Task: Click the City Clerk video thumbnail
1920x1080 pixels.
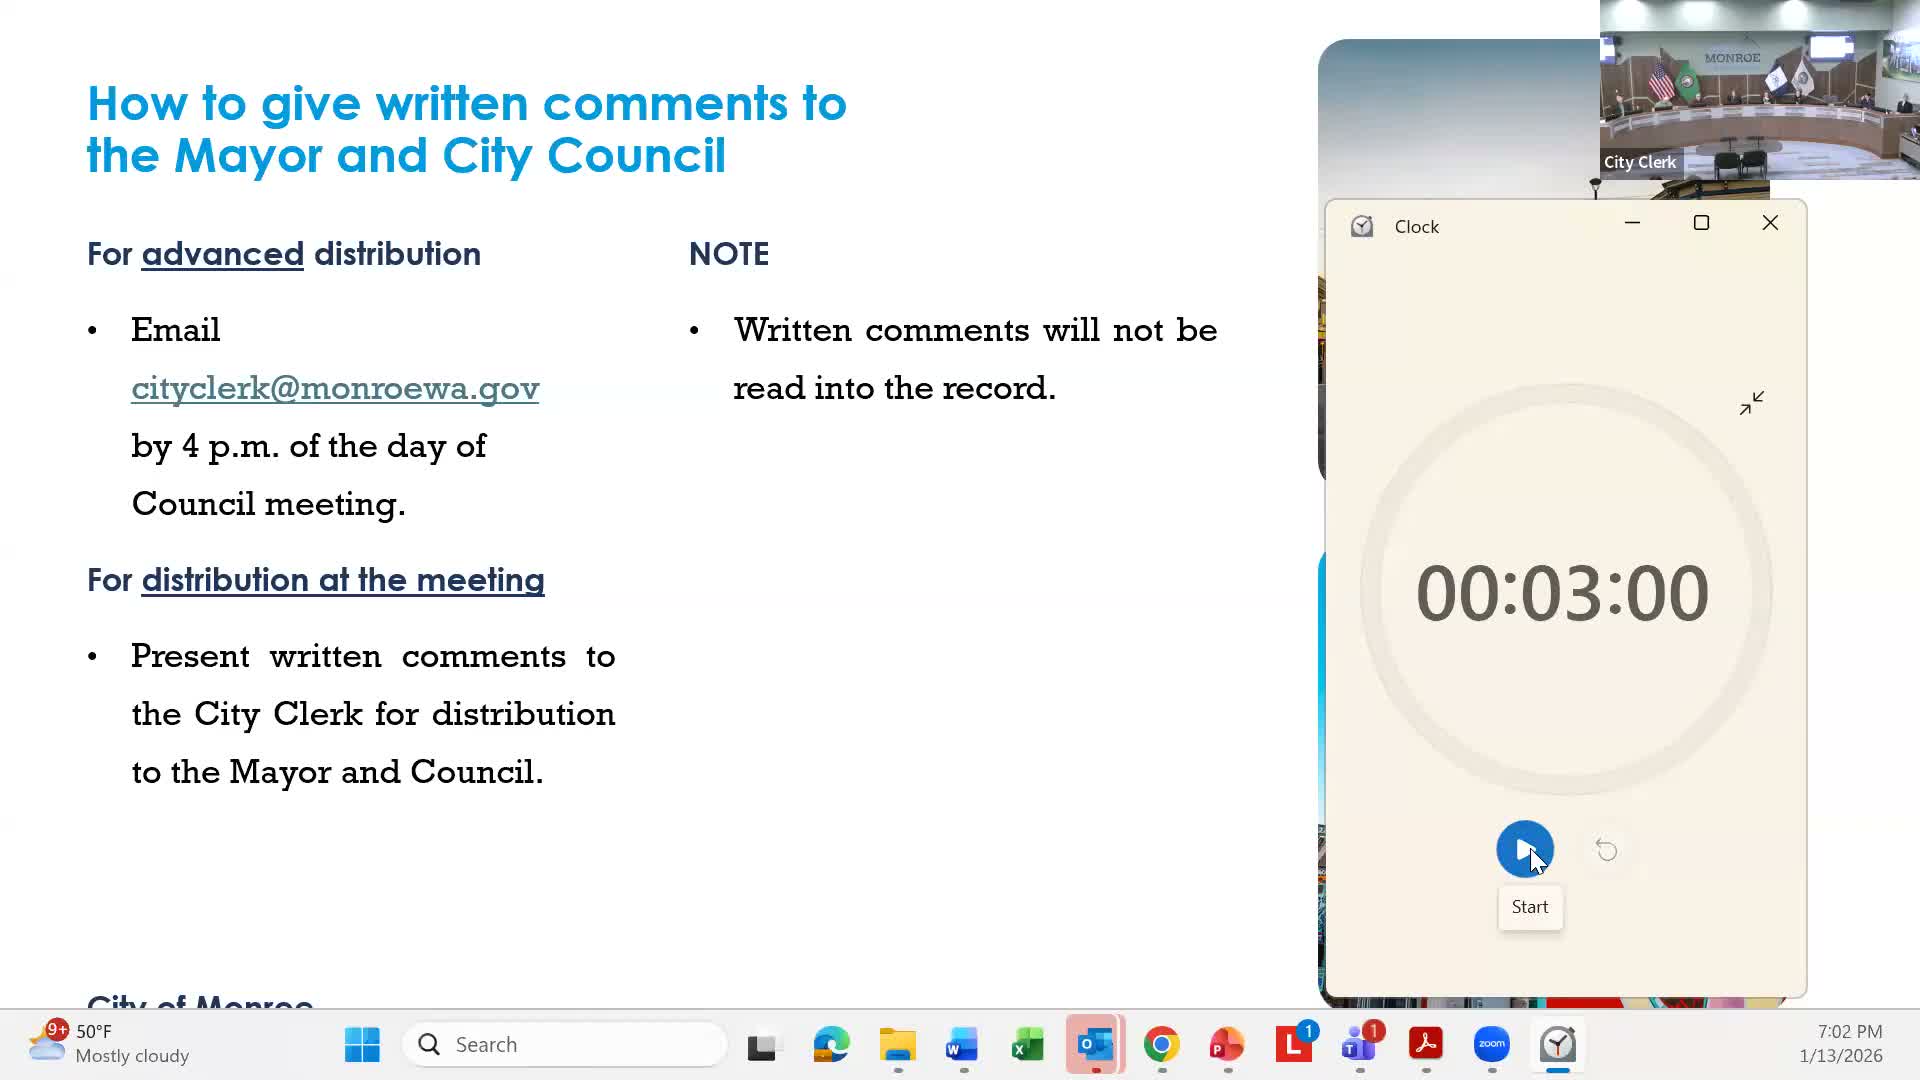Action: (1759, 90)
